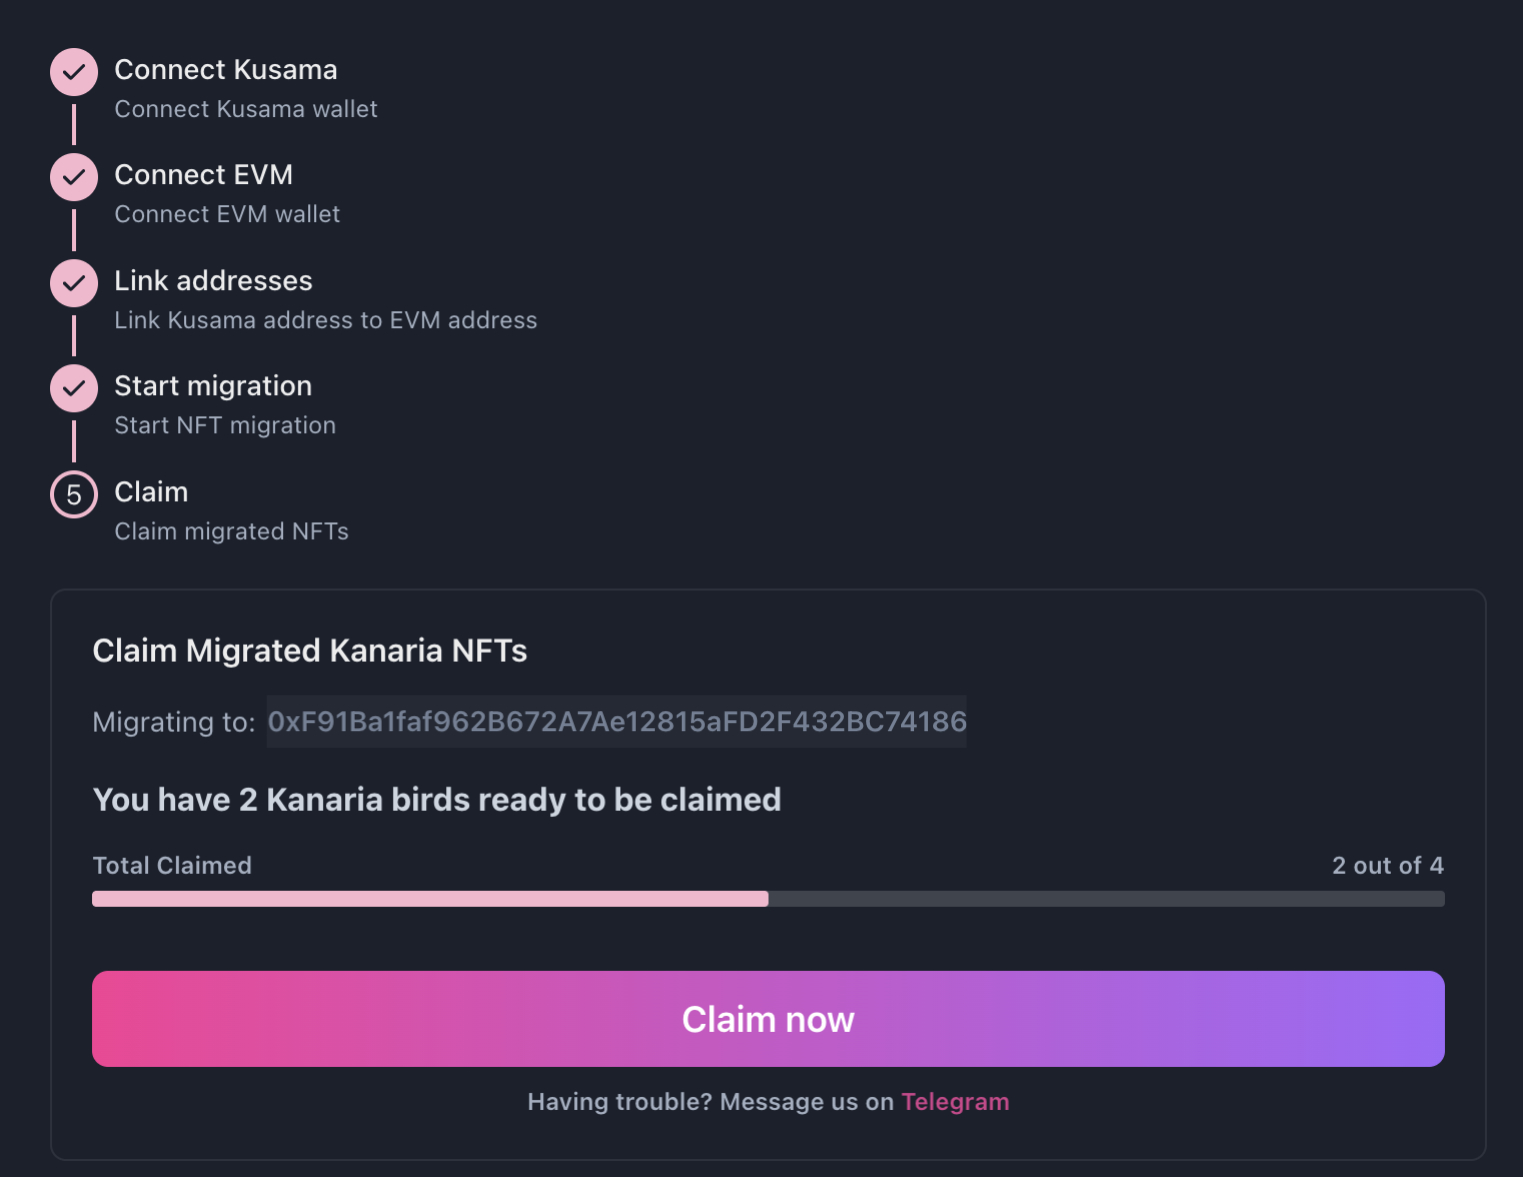
Task: Select the Connect Kusama step title
Action: 226,70
